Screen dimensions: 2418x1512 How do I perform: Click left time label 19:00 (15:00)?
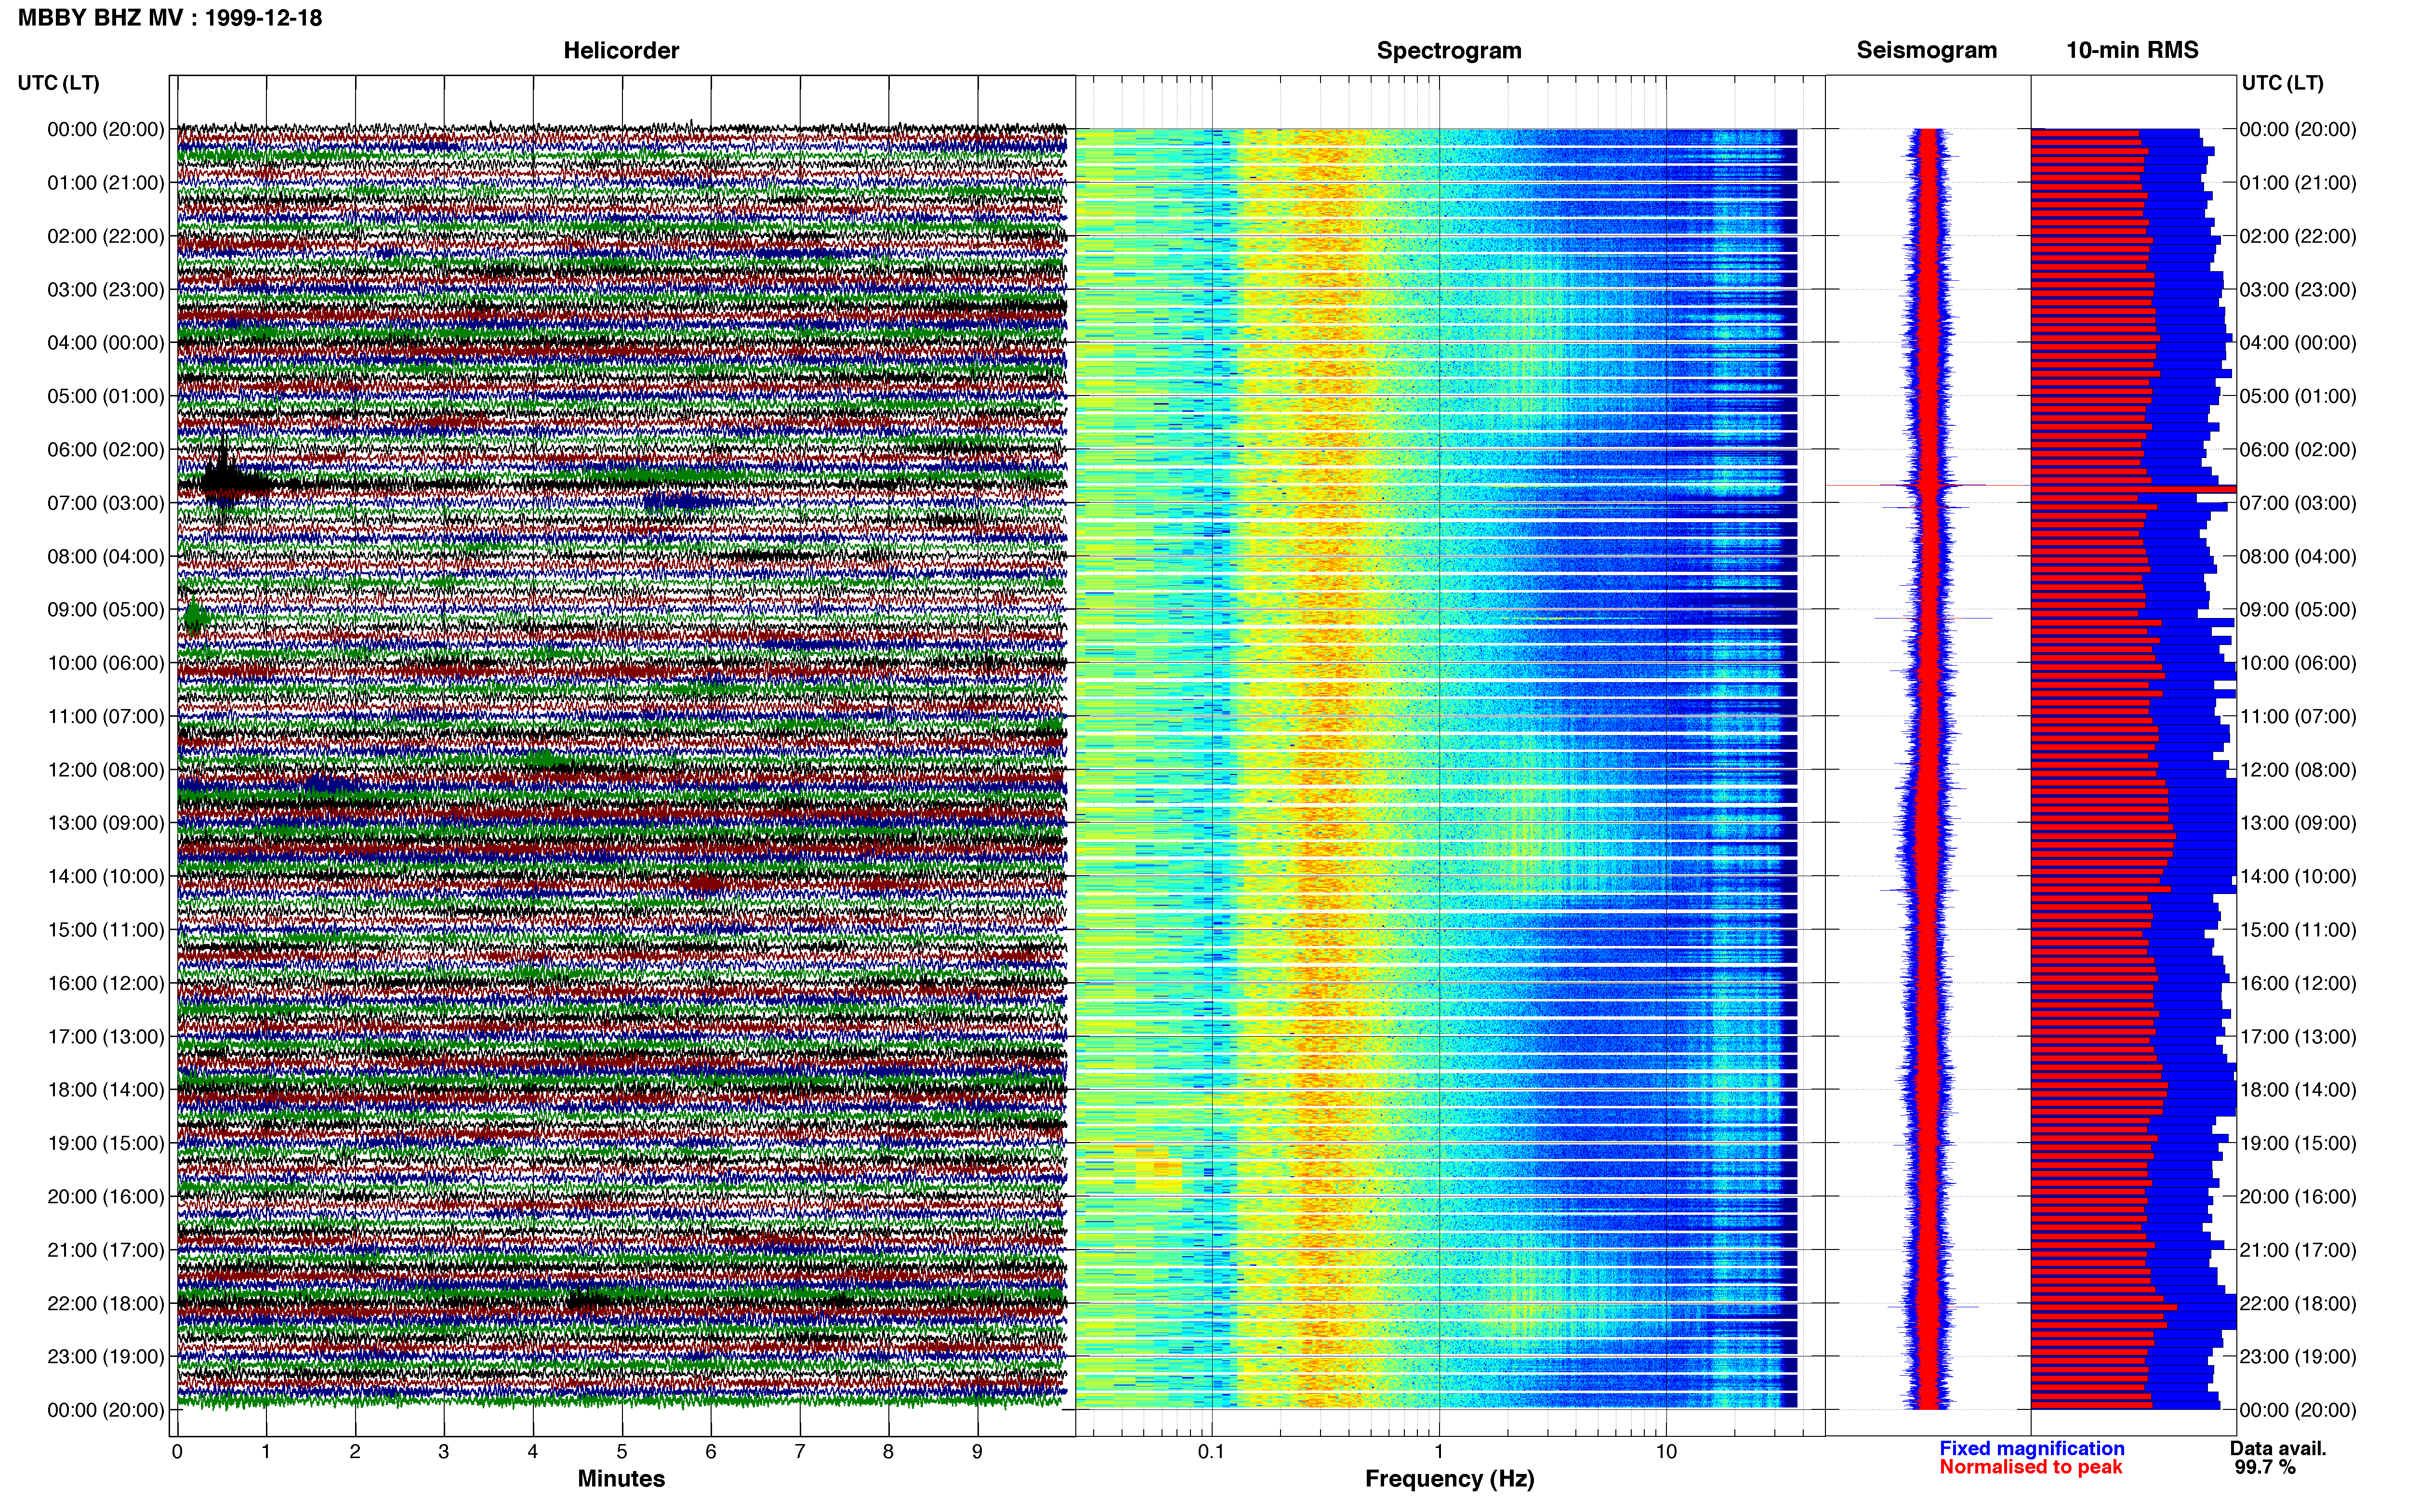[106, 1143]
